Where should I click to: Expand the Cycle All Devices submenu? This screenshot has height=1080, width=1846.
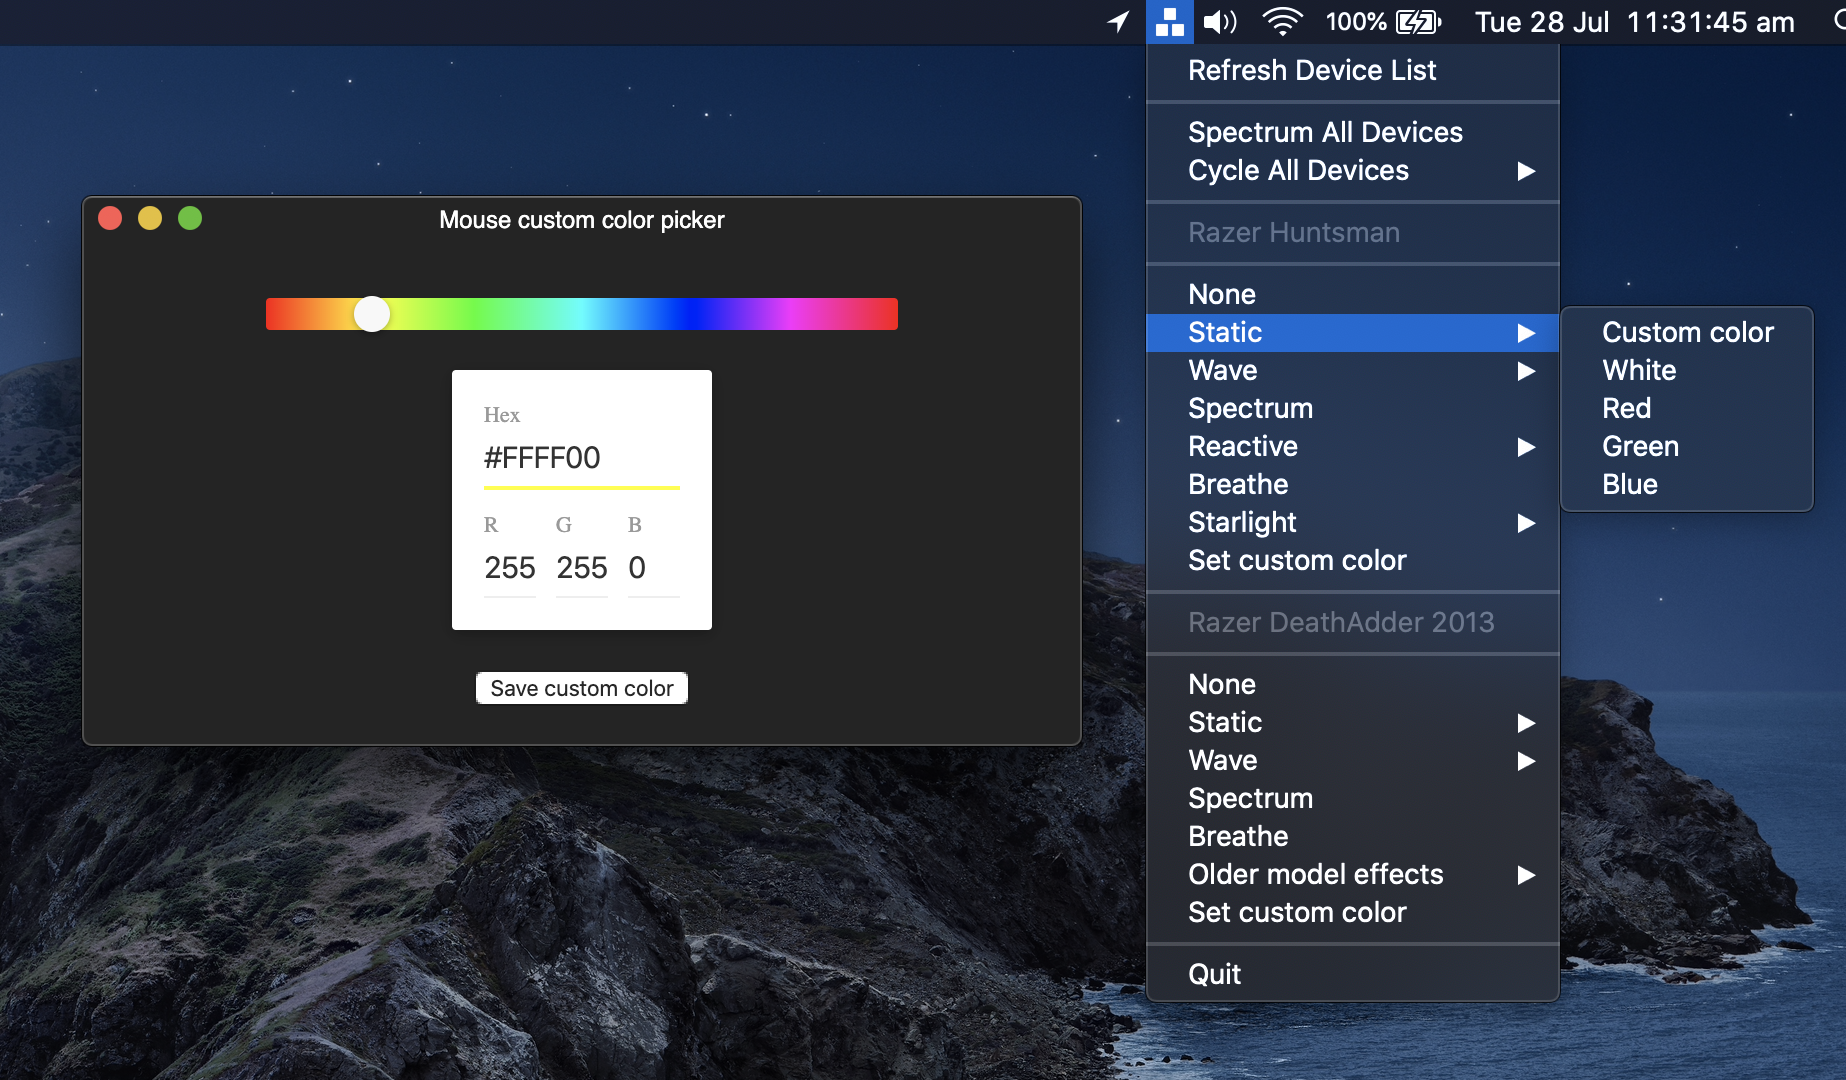pyautogui.click(x=1352, y=170)
